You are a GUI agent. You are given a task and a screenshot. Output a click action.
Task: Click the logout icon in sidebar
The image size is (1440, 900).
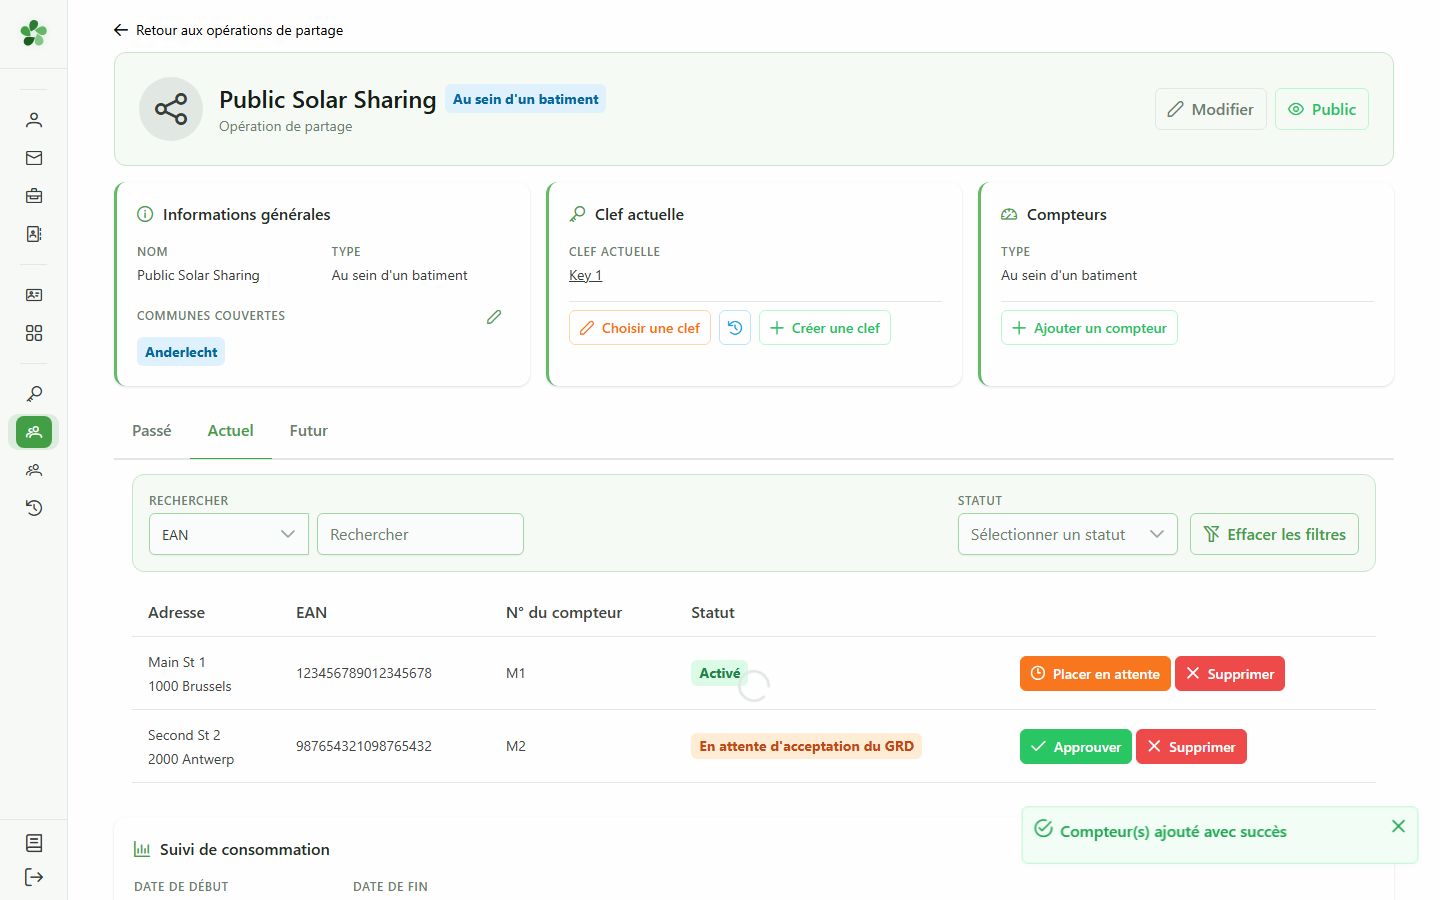(34, 877)
